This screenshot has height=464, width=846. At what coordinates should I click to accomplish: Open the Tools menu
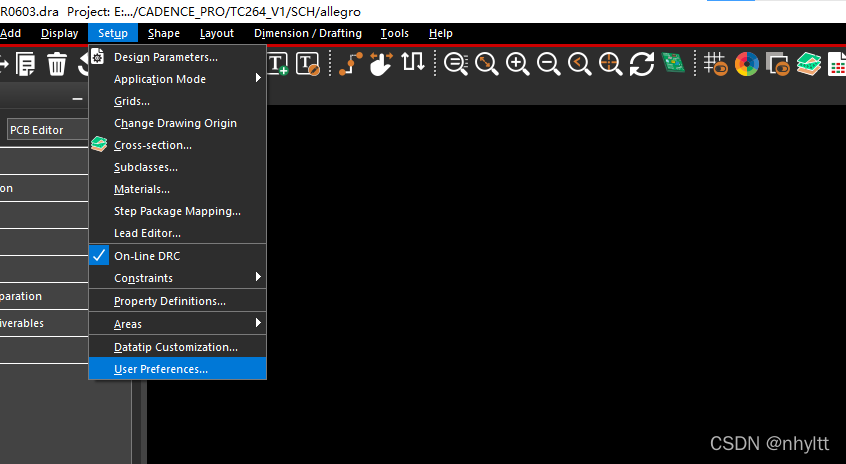coord(394,33)
